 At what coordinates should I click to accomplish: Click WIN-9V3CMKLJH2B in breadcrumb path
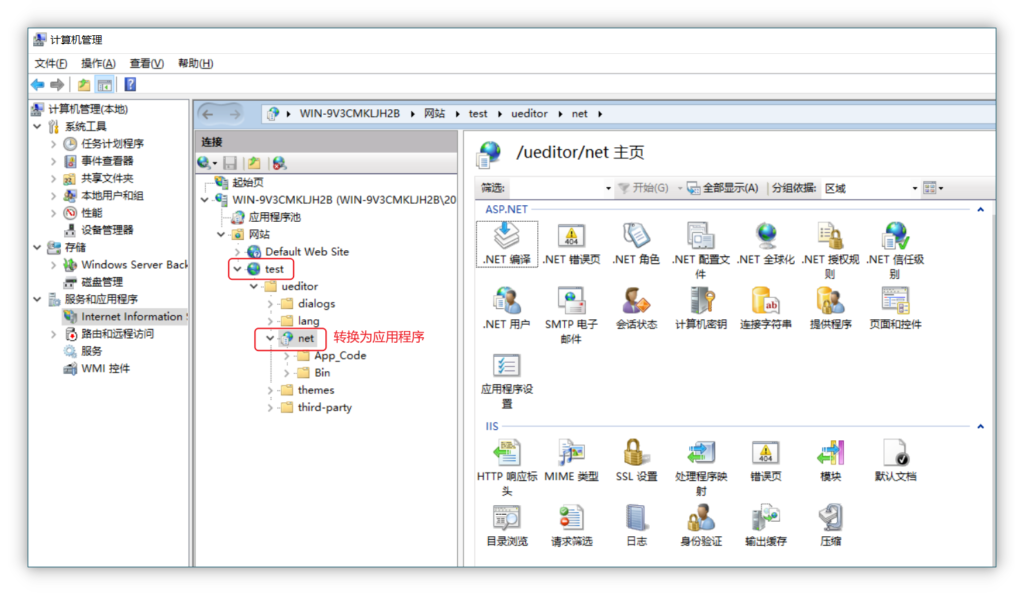[x=349, y=114]
